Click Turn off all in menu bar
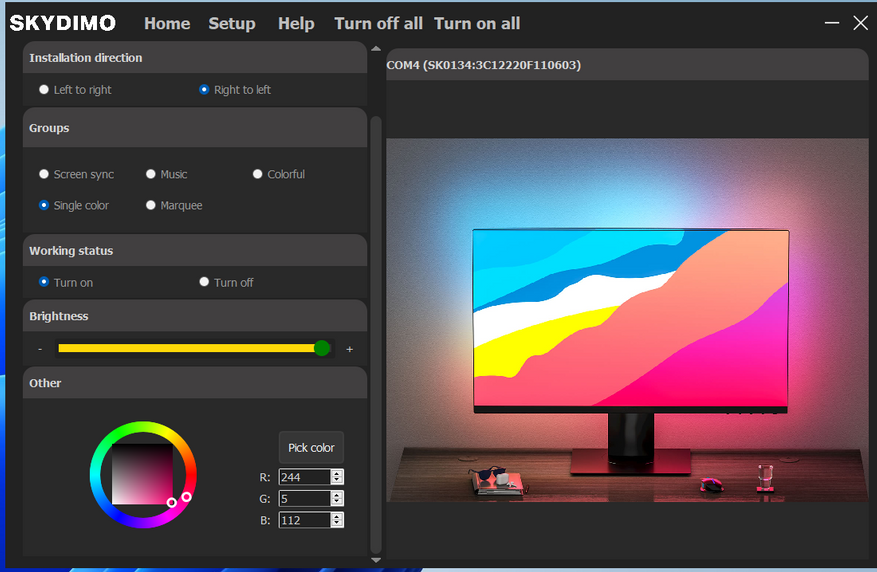The height and width of the screenshot is (572, 877). tap(378, 23)
